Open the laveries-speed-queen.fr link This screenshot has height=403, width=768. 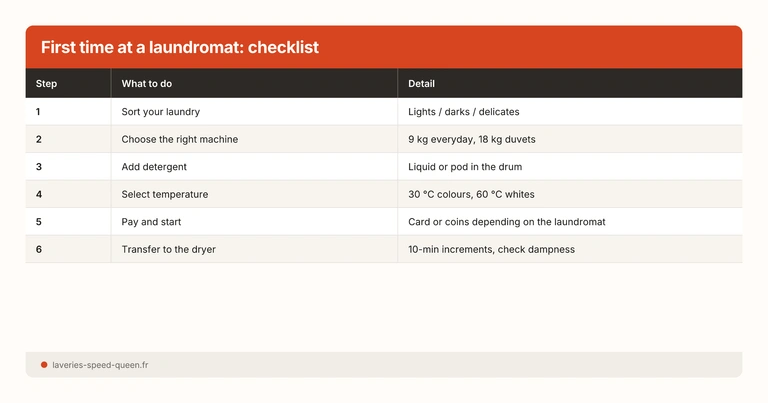tap(100, 365)
